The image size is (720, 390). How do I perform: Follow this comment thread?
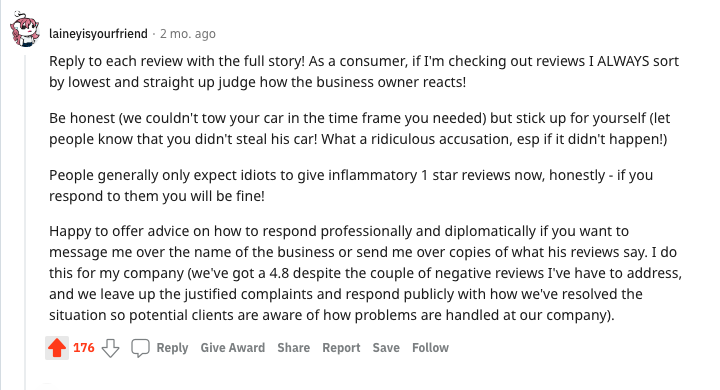(430, 348)
